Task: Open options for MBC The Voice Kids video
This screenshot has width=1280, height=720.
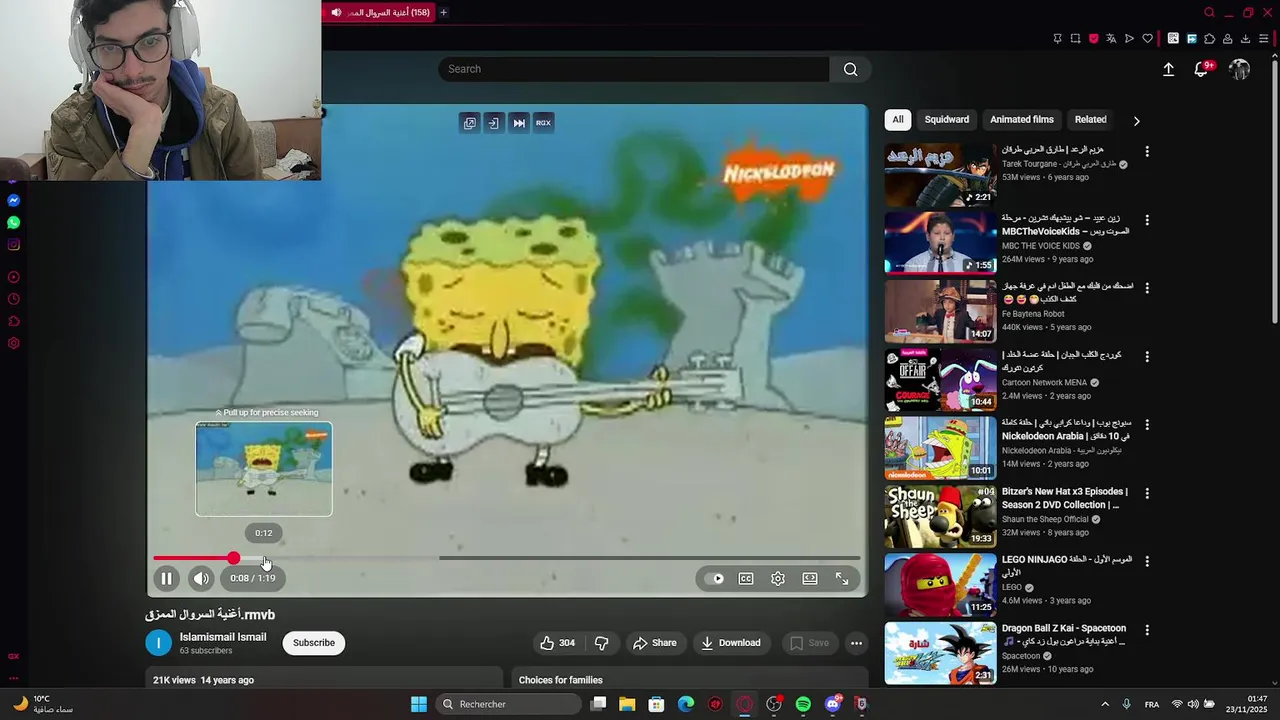Action: click(1147, 220)
